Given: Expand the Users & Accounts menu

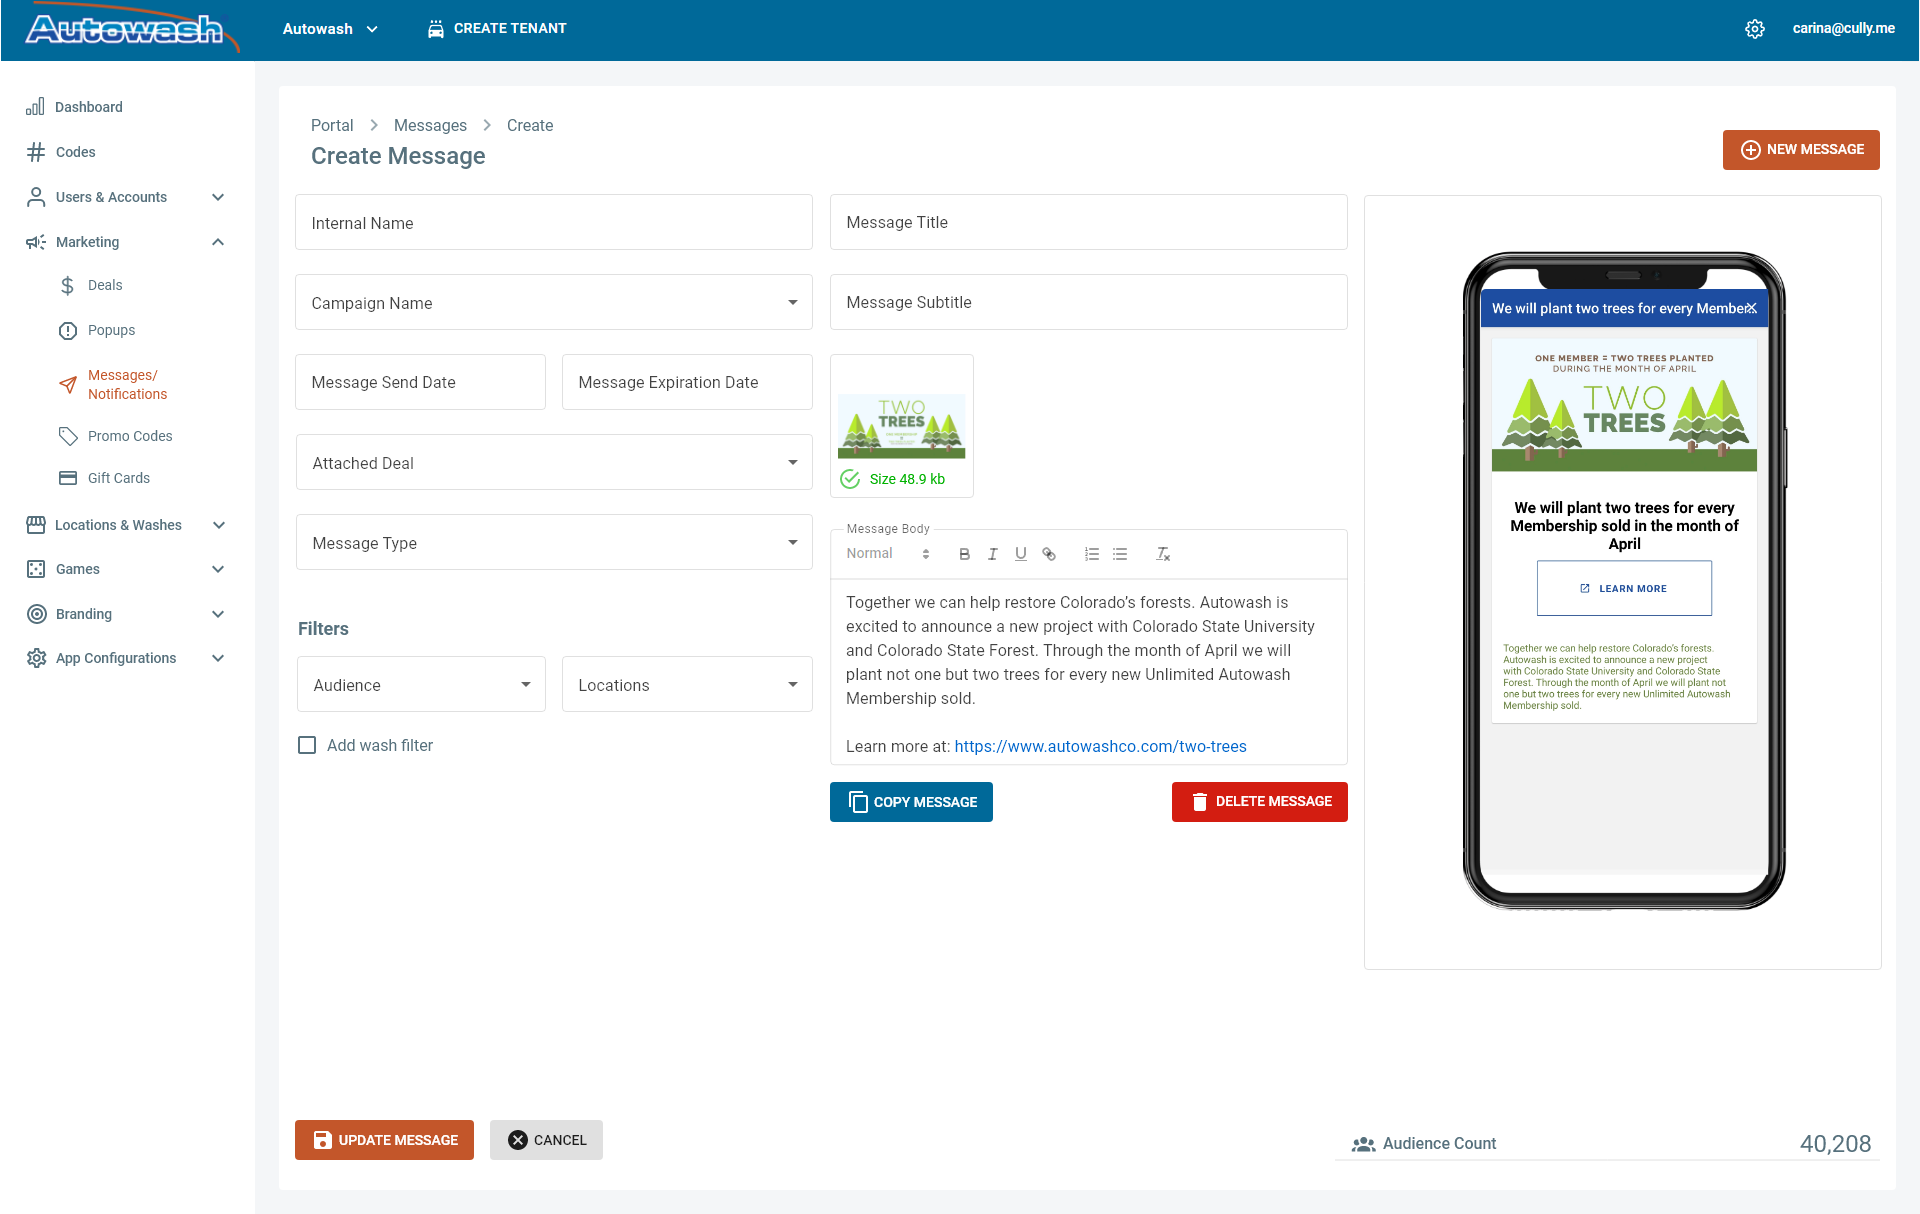Looking at the screenshot, I should coord(218,197).
